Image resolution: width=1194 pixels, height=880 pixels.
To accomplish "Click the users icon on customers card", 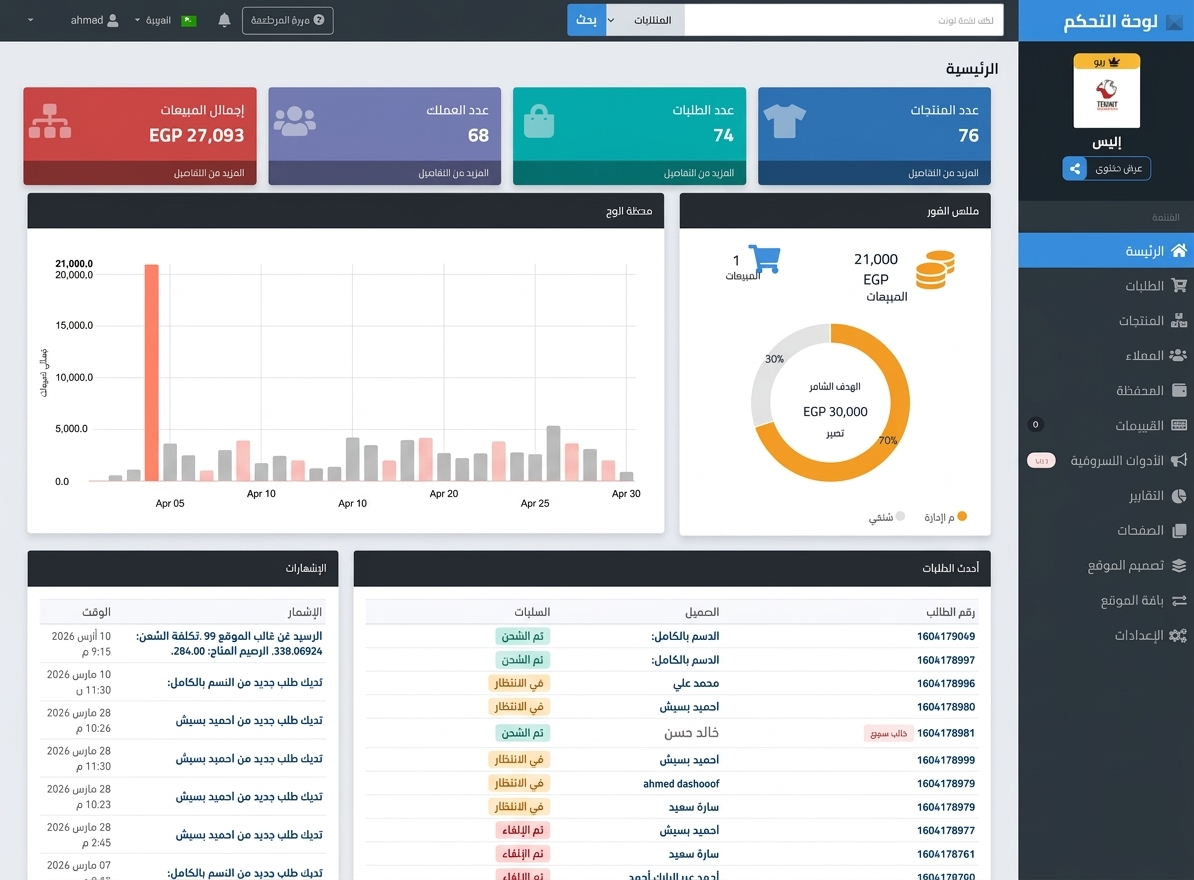I will pyautogui.click(x=294, y=121).
